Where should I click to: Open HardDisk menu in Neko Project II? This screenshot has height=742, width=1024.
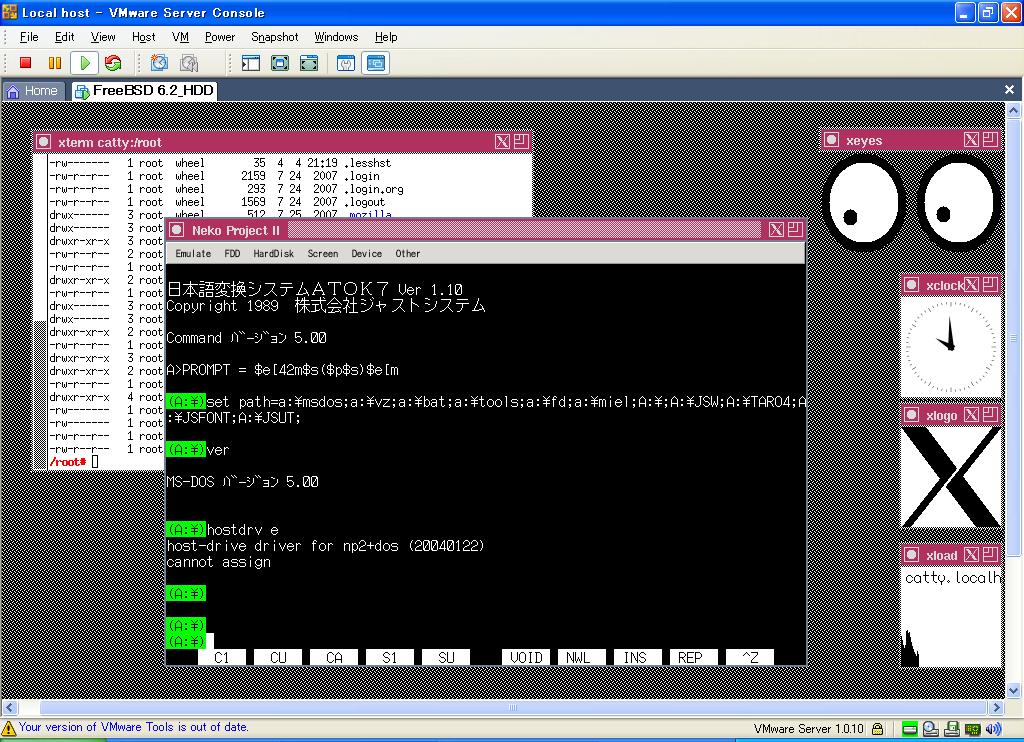[274, 253]
